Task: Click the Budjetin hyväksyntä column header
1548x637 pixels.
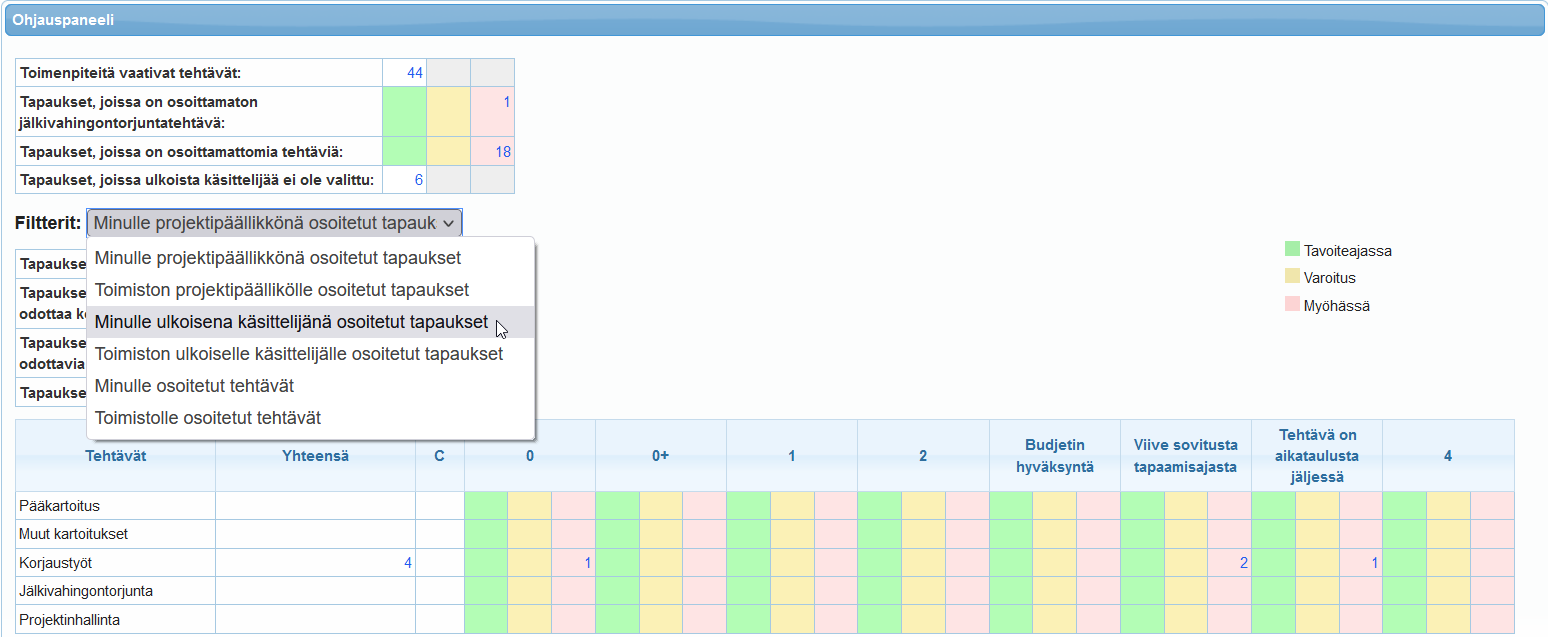Action: coord(1054,456)
